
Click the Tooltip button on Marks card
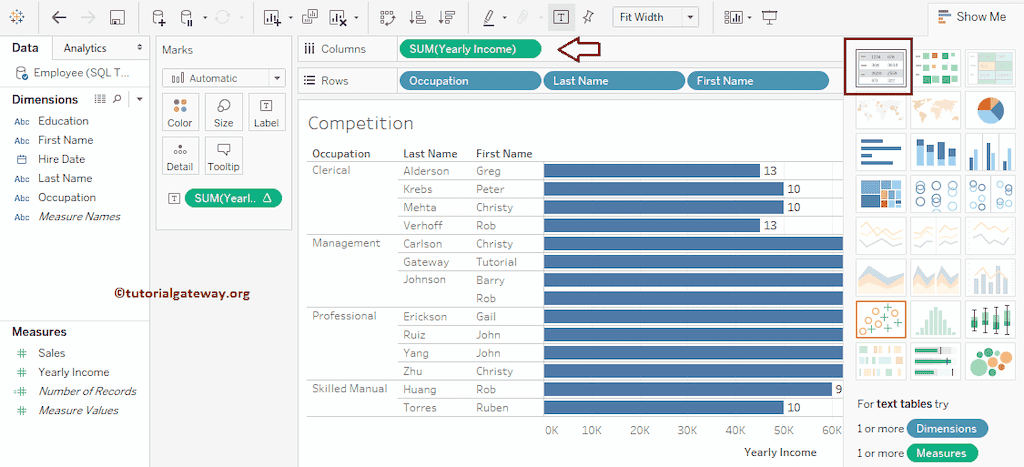click(x=223, y=156)
